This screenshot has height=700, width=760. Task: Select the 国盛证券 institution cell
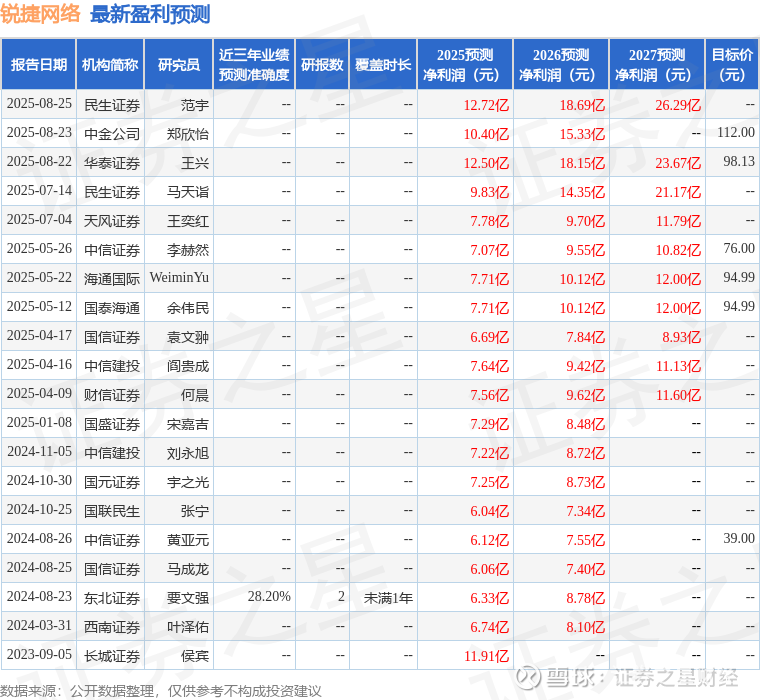tap(112, 424)
